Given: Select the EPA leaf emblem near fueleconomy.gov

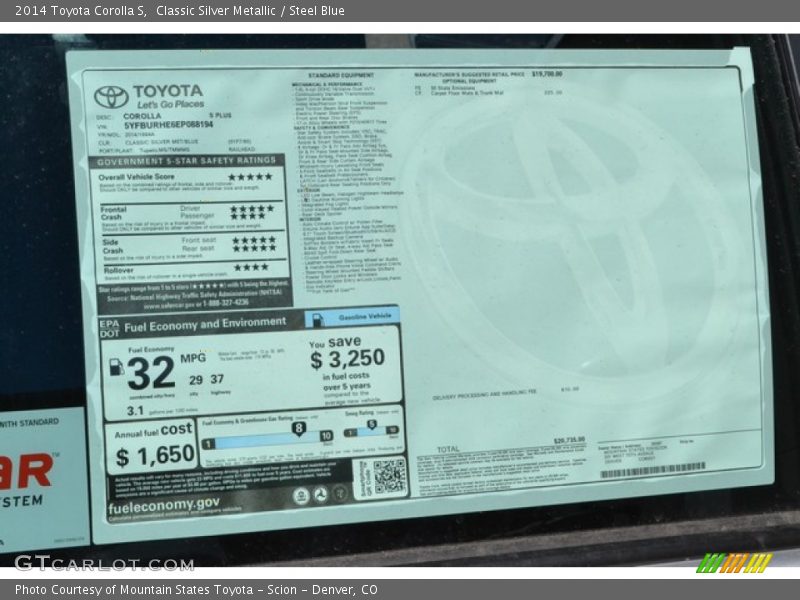Looking at the screenshot, I should [x=301, y=494].
